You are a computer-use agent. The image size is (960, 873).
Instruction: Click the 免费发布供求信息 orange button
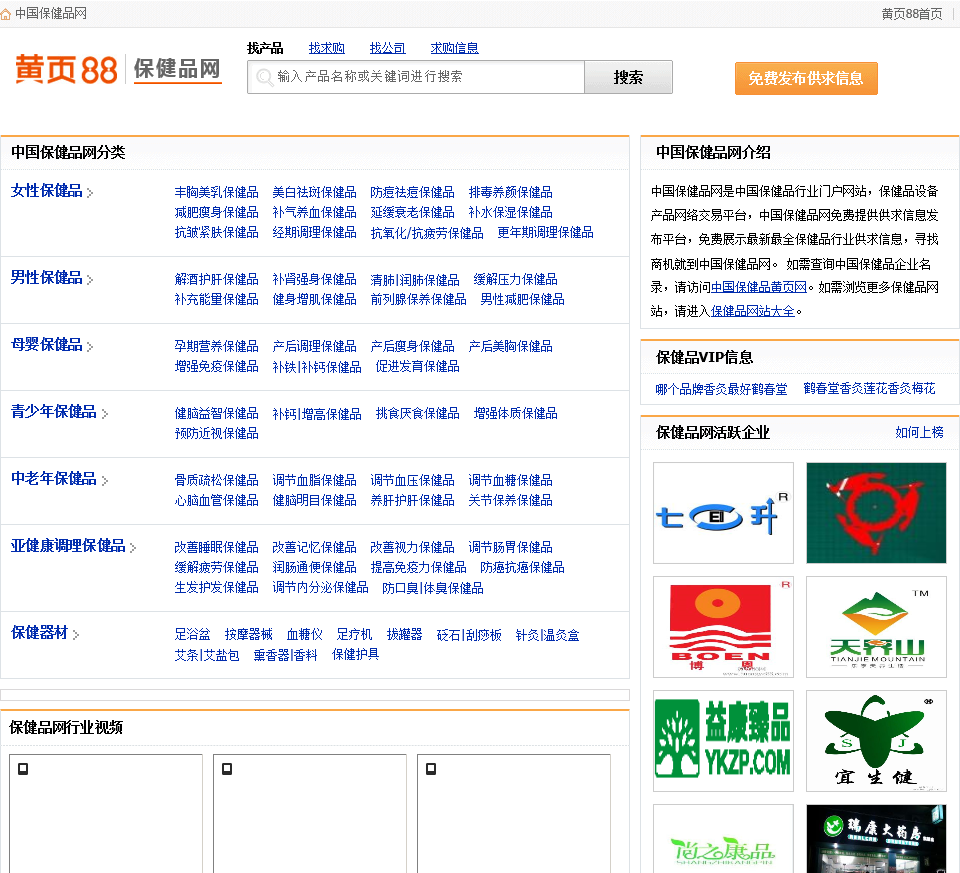click(806, 78)
